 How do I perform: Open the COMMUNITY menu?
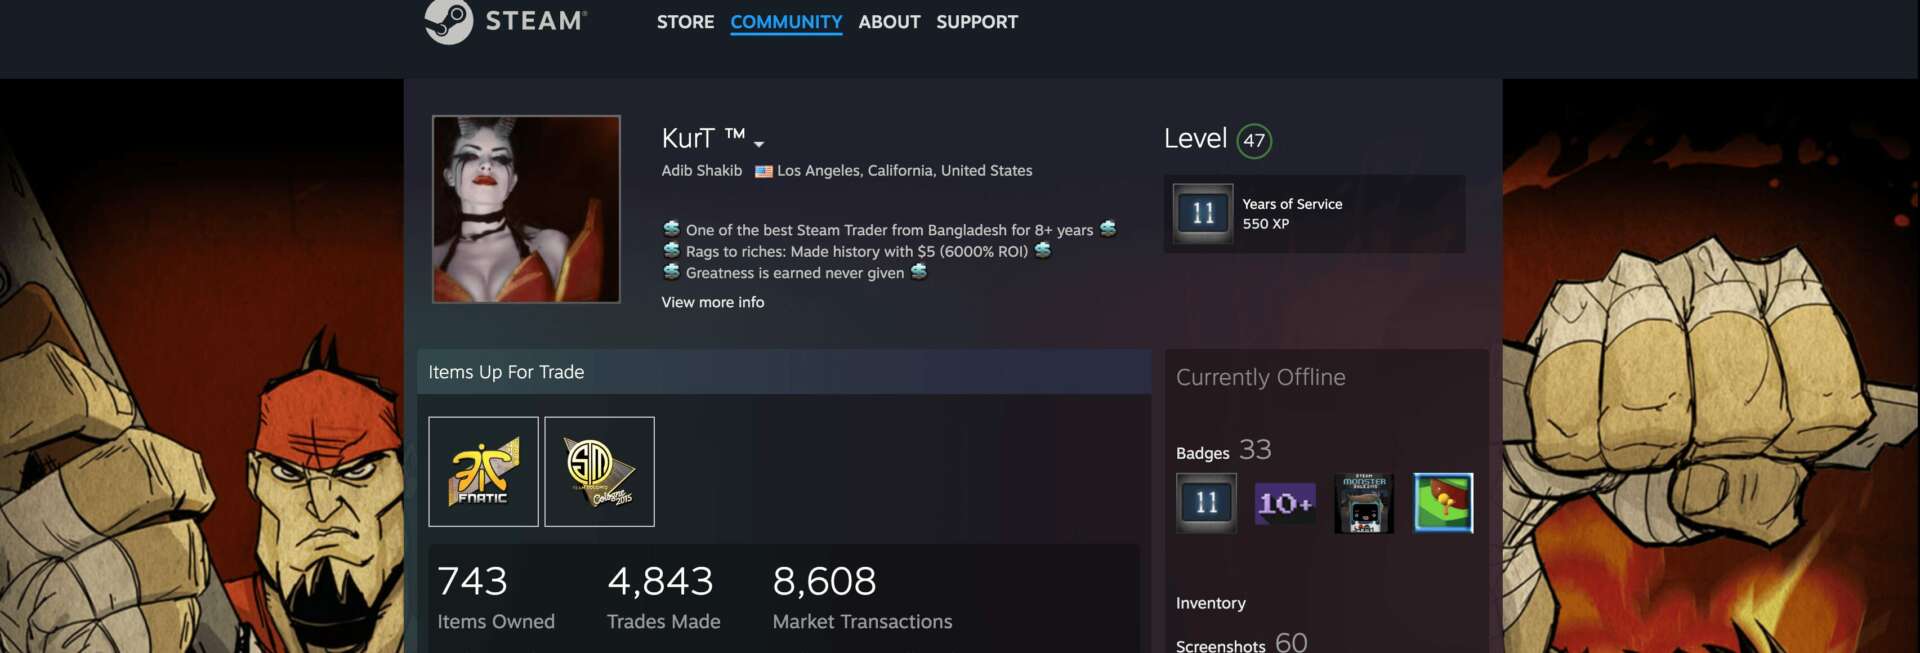click(x=786, y=22)
